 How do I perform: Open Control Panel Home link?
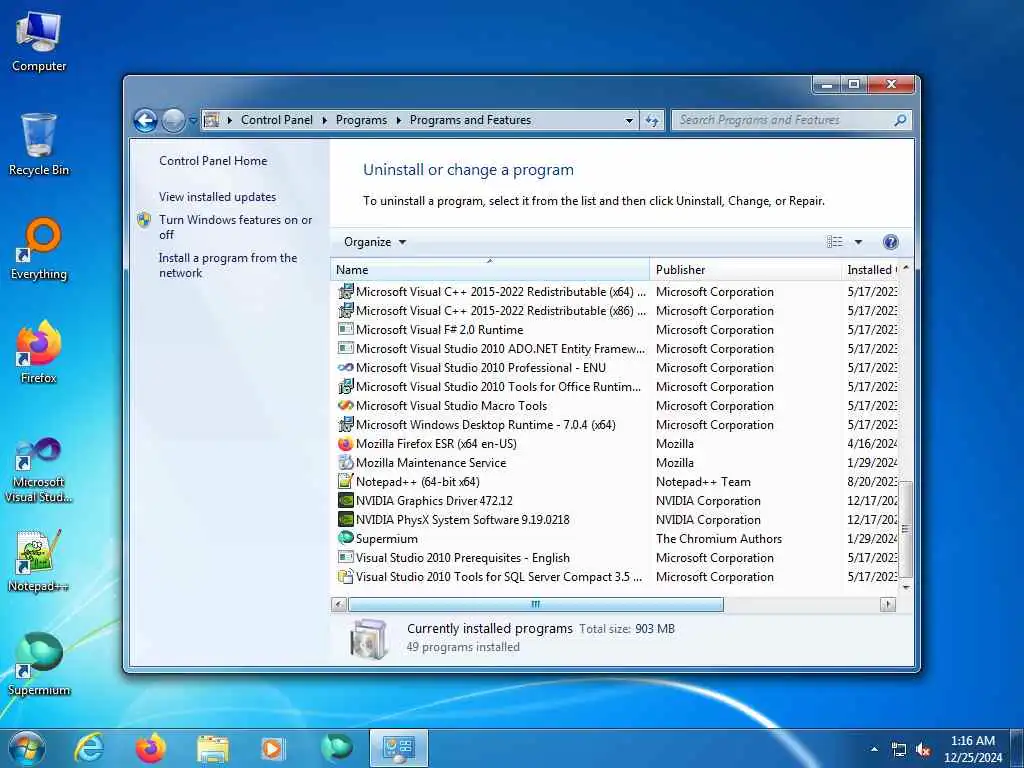click(213, 161)
